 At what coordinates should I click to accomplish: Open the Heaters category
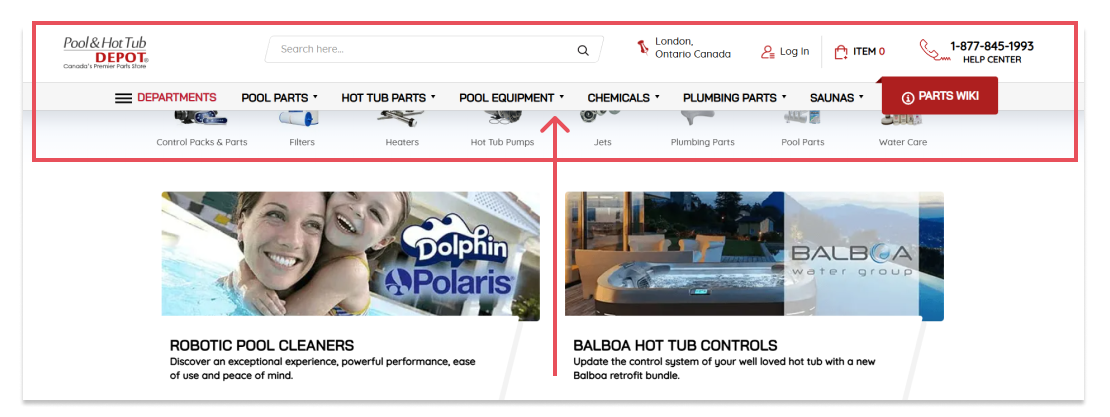click(x=402, y=129)
